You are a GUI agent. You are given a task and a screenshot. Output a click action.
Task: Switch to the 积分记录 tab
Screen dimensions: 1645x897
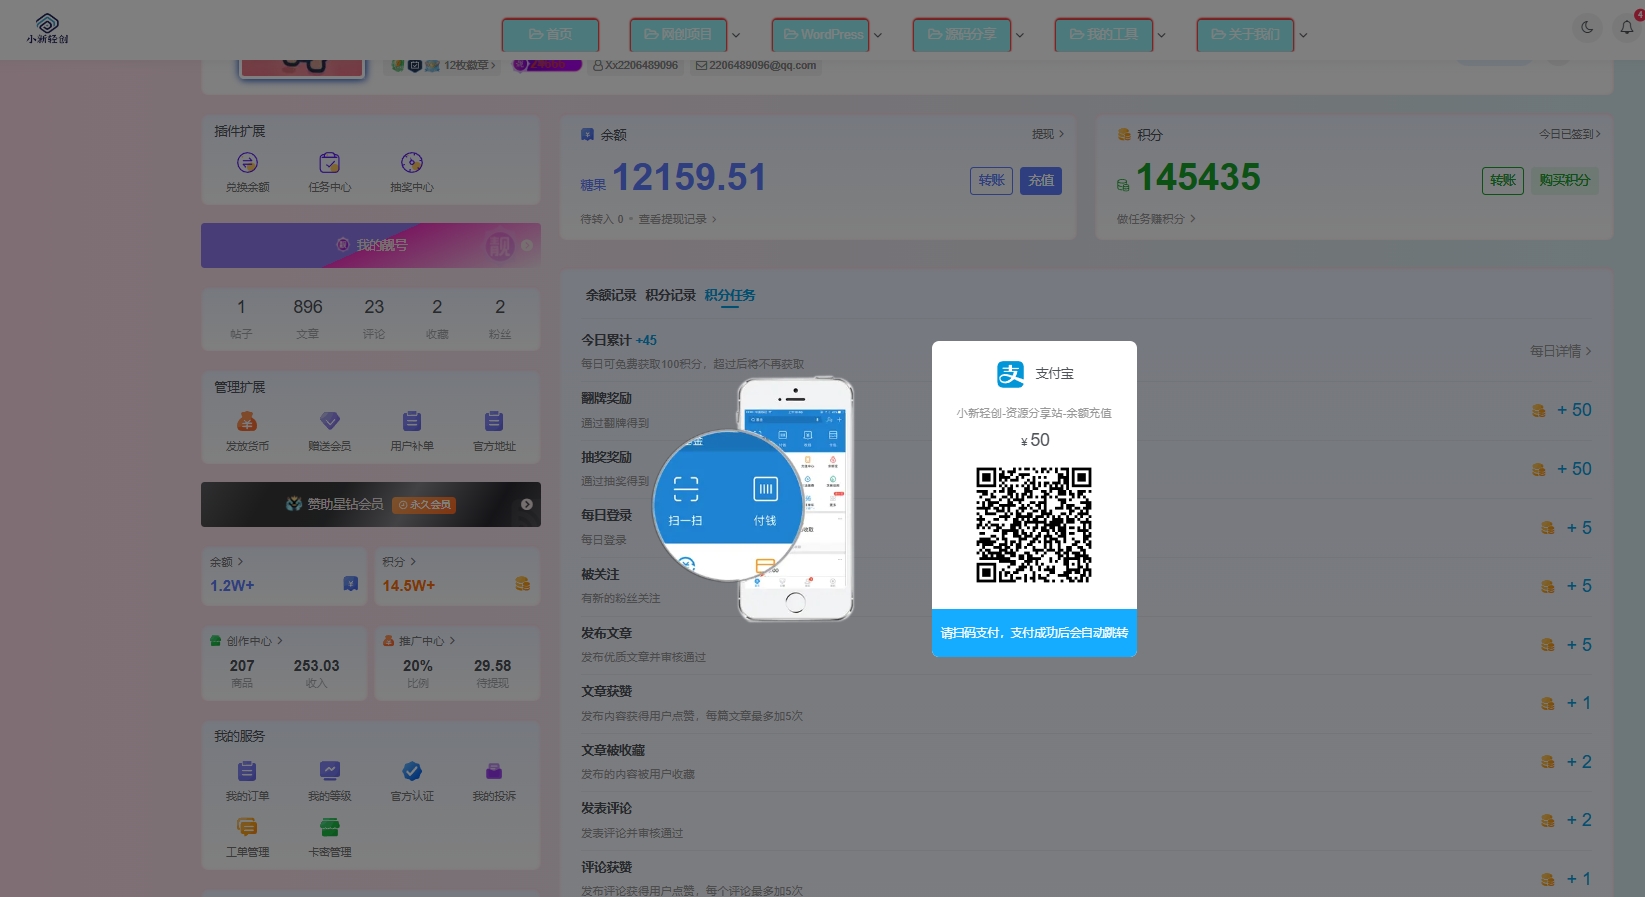670,295
